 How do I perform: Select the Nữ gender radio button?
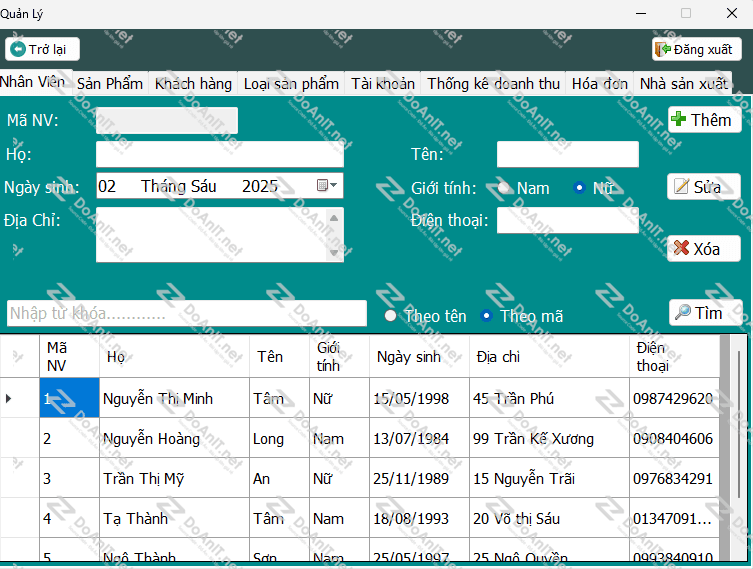point(580,188)
